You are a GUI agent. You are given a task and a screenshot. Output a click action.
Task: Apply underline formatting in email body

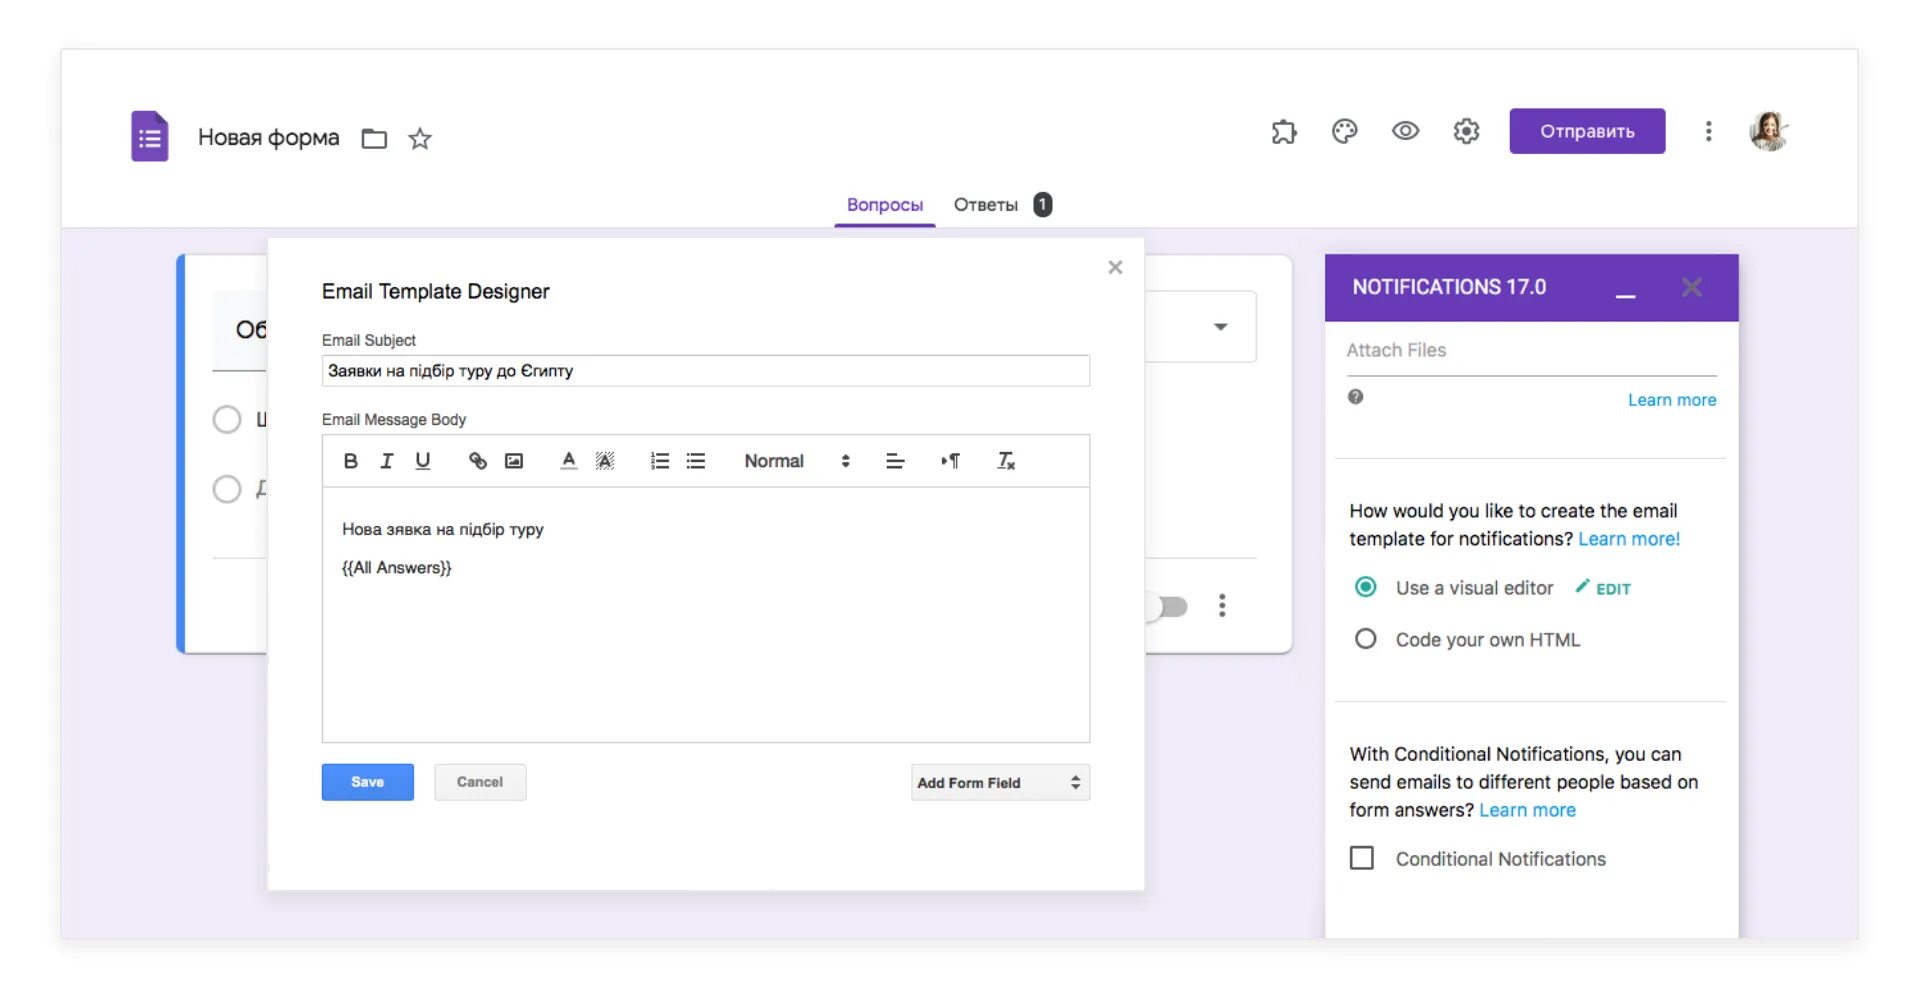422,461
